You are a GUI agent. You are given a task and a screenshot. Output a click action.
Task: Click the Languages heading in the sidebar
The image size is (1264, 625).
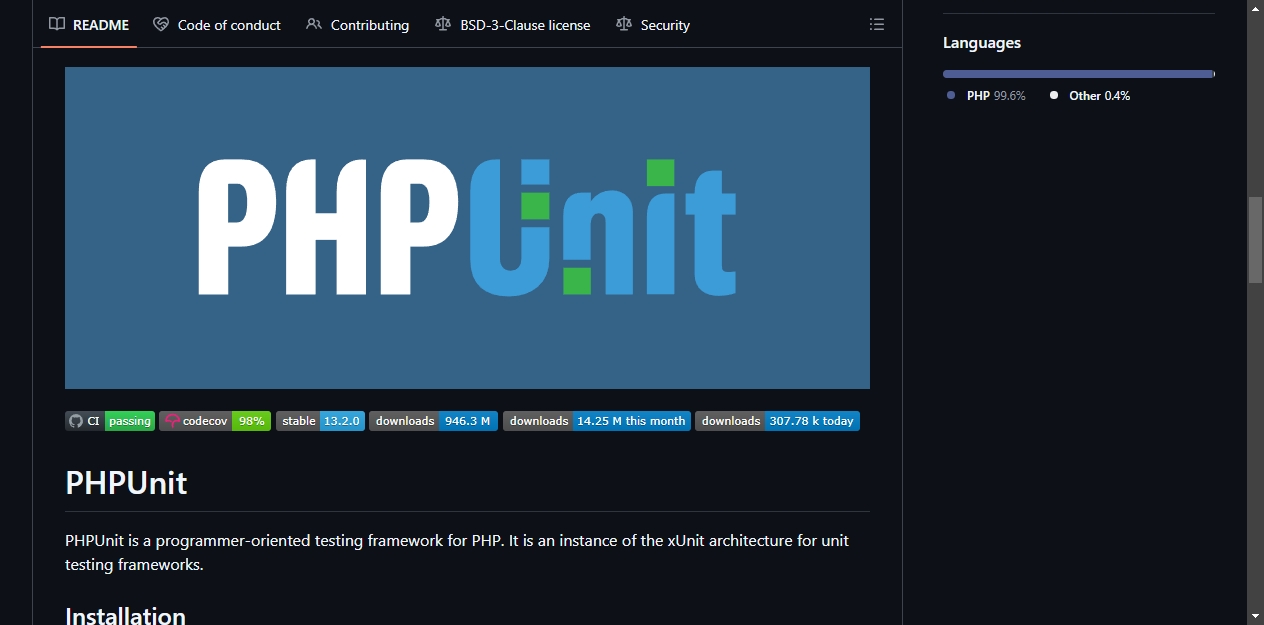click(x=982, y=43)
